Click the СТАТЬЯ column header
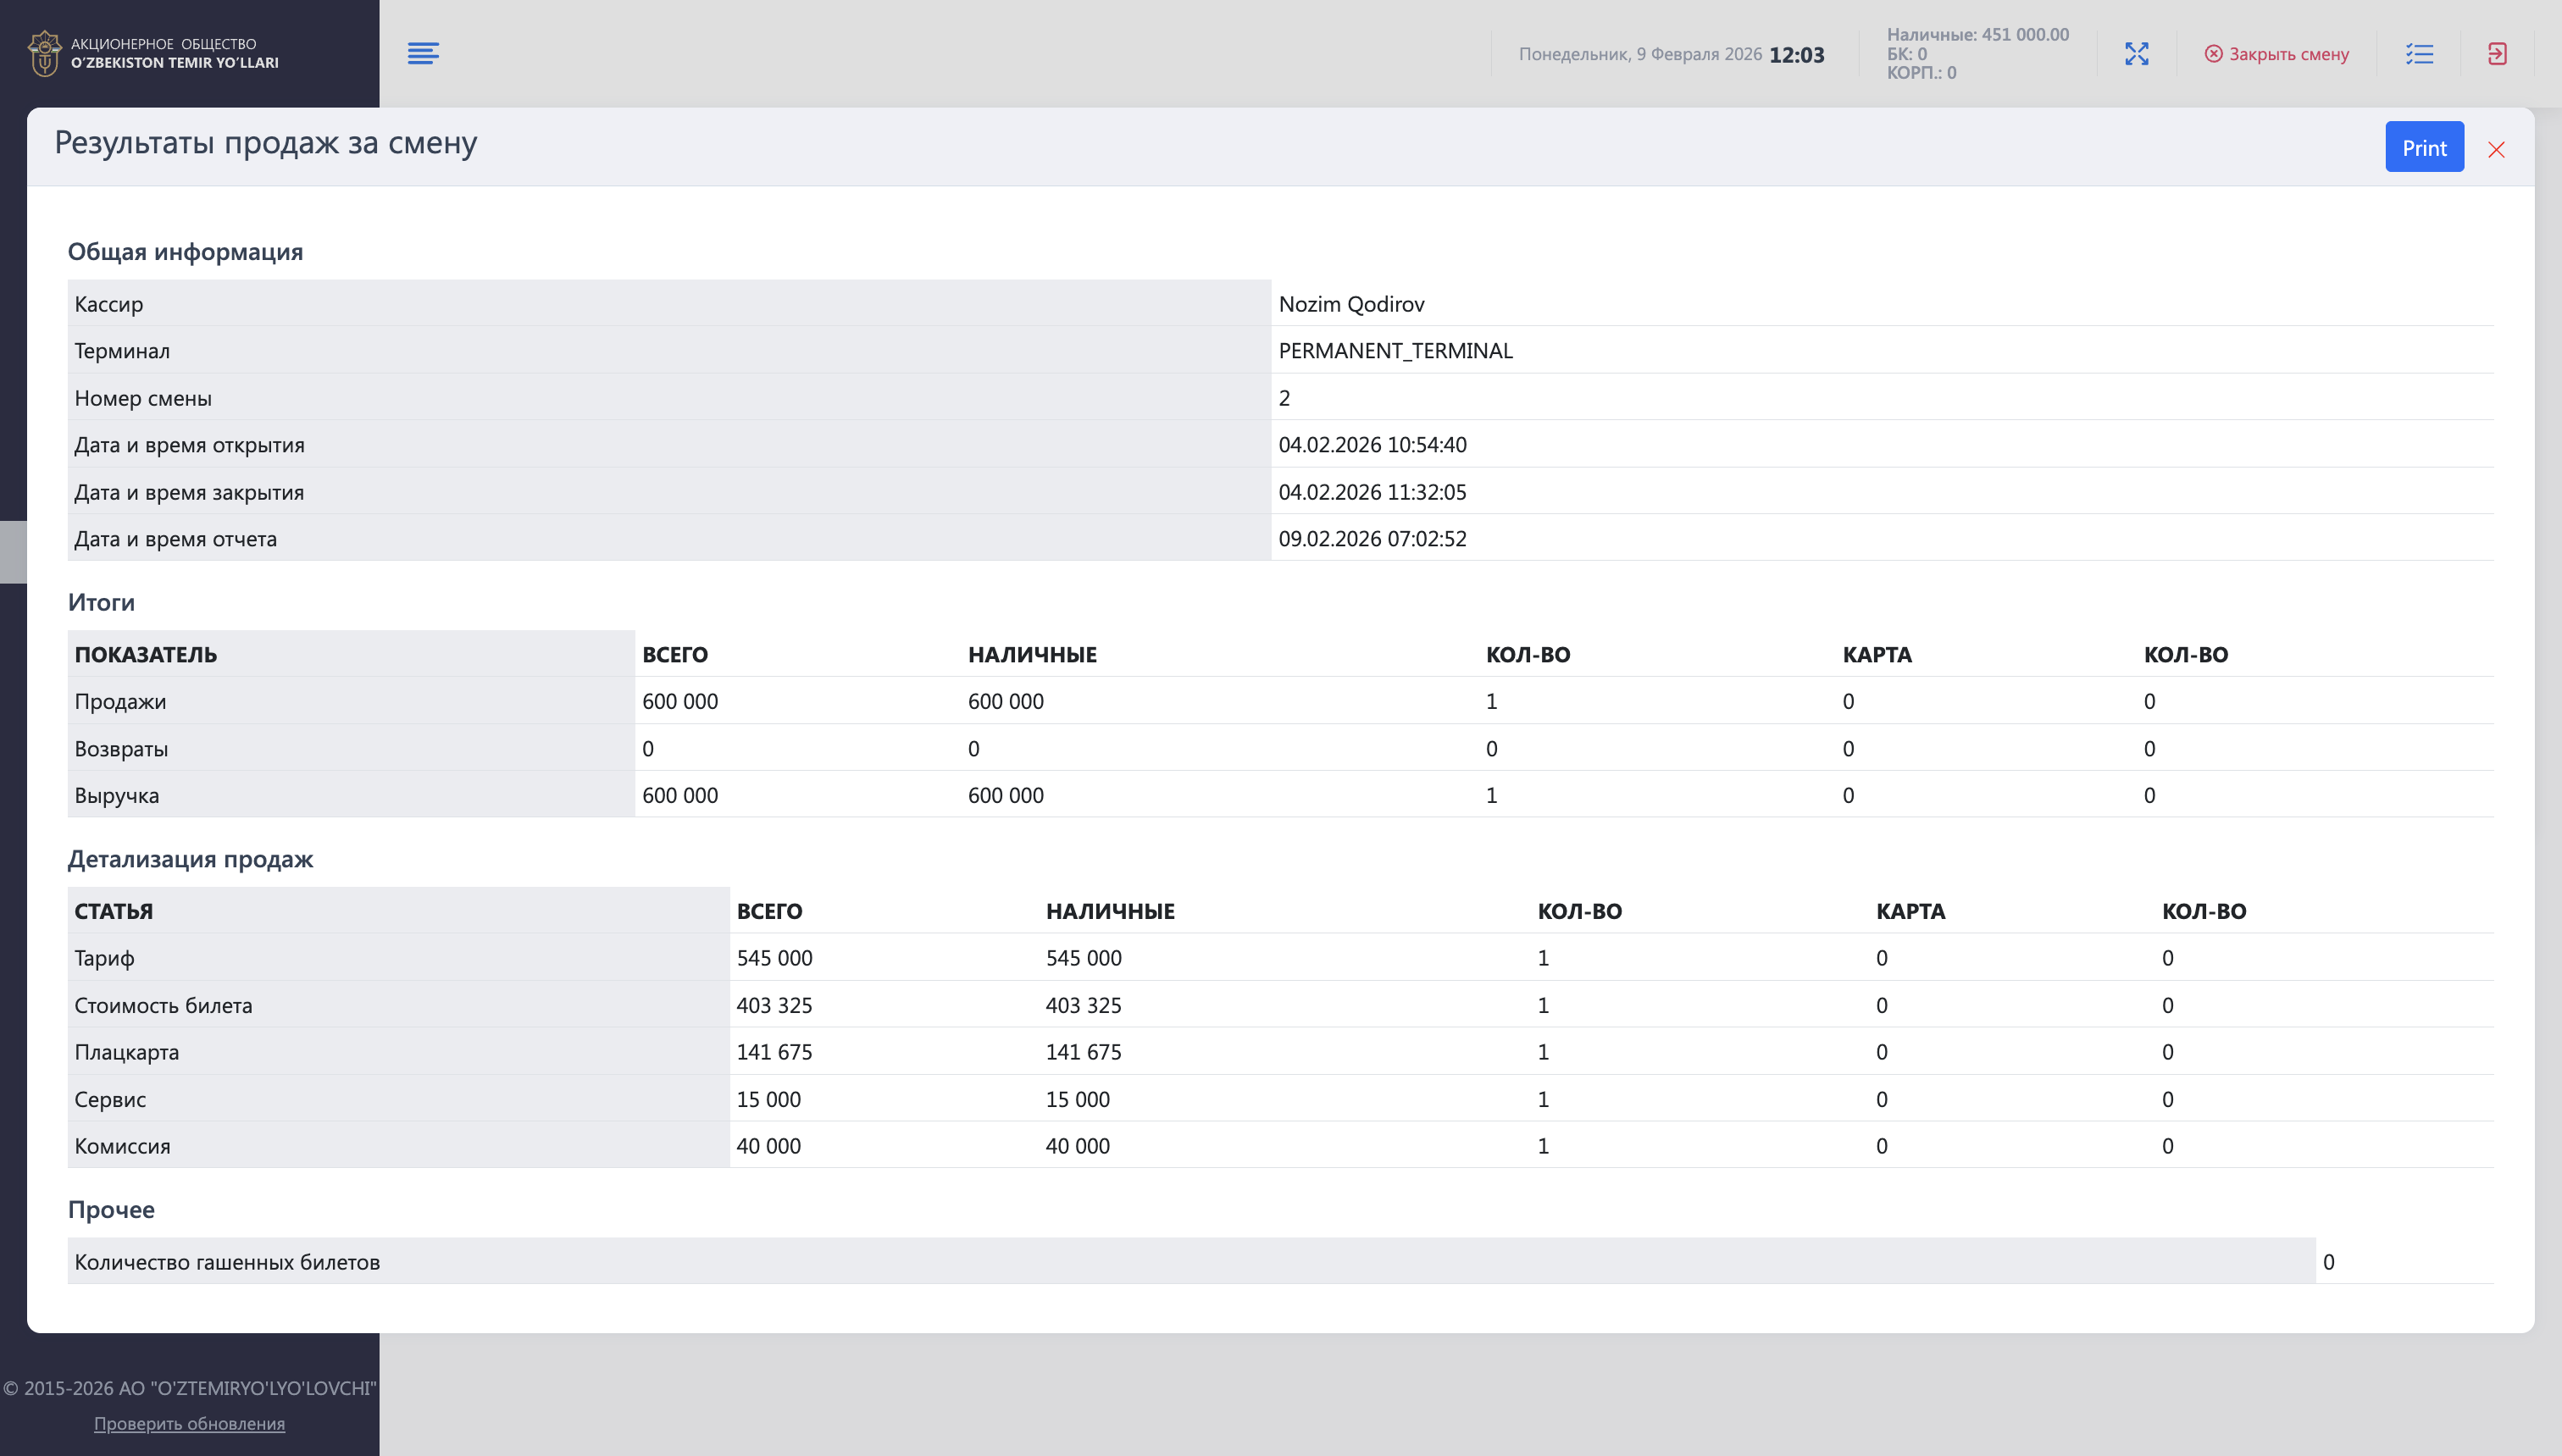 point(114,911)
